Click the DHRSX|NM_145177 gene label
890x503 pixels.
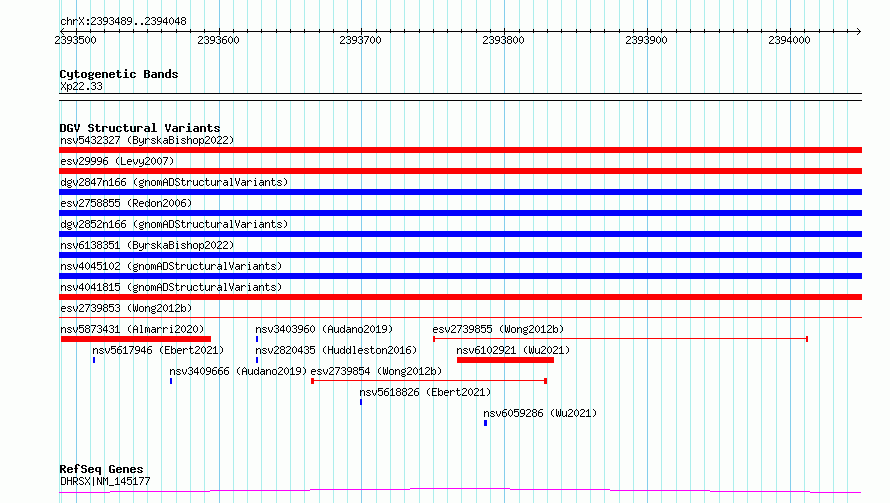105,481
